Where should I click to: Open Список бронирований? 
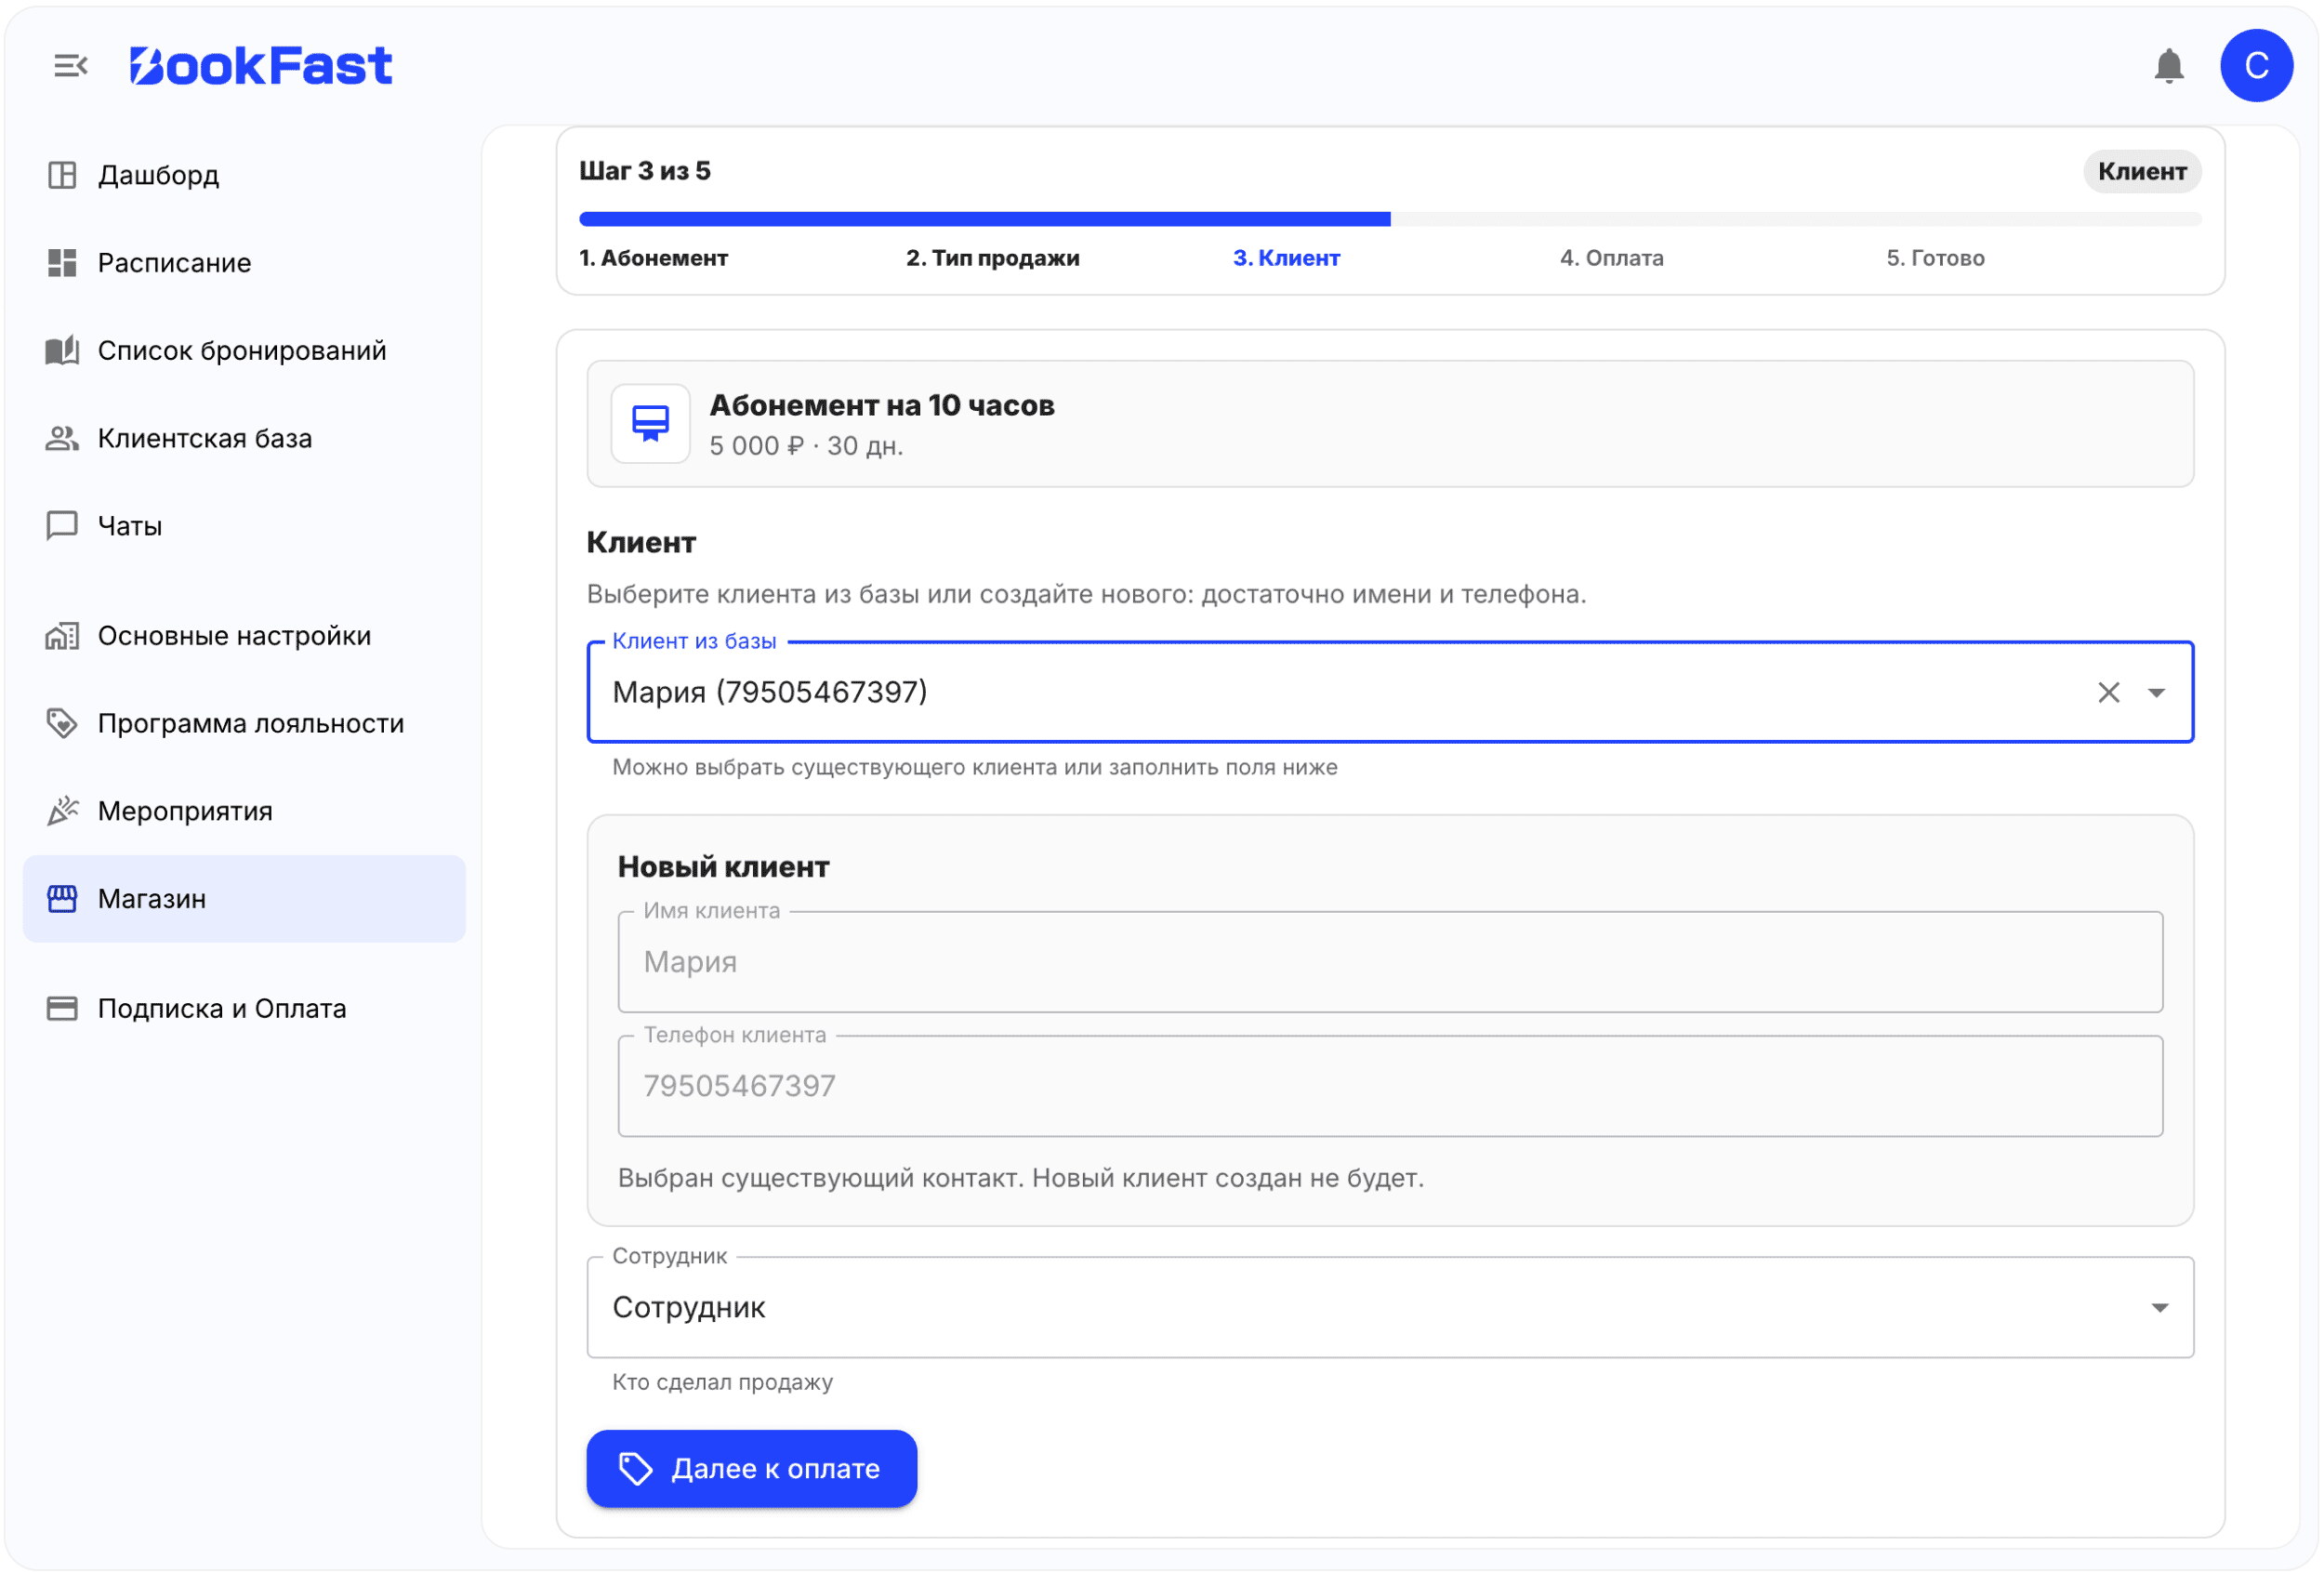244,351
